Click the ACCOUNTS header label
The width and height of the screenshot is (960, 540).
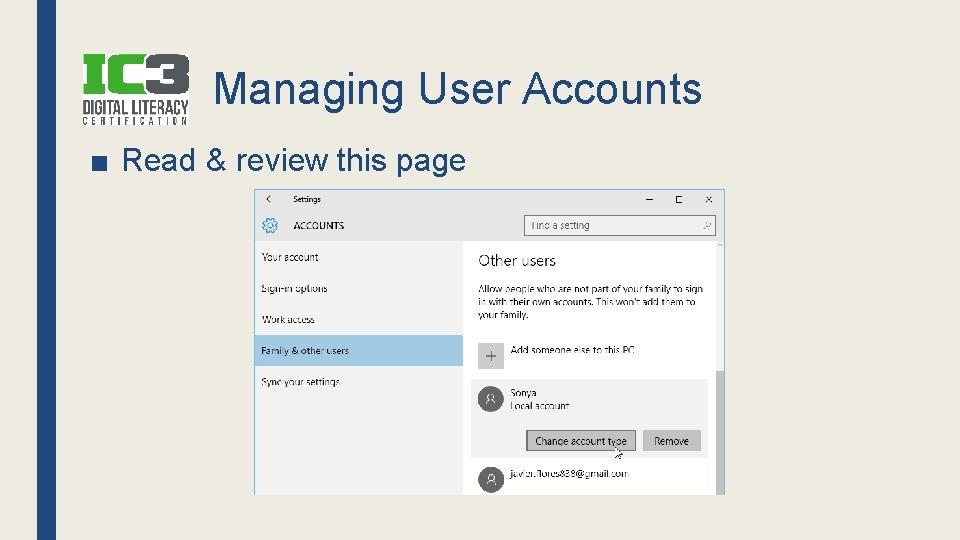pos(318,225)
